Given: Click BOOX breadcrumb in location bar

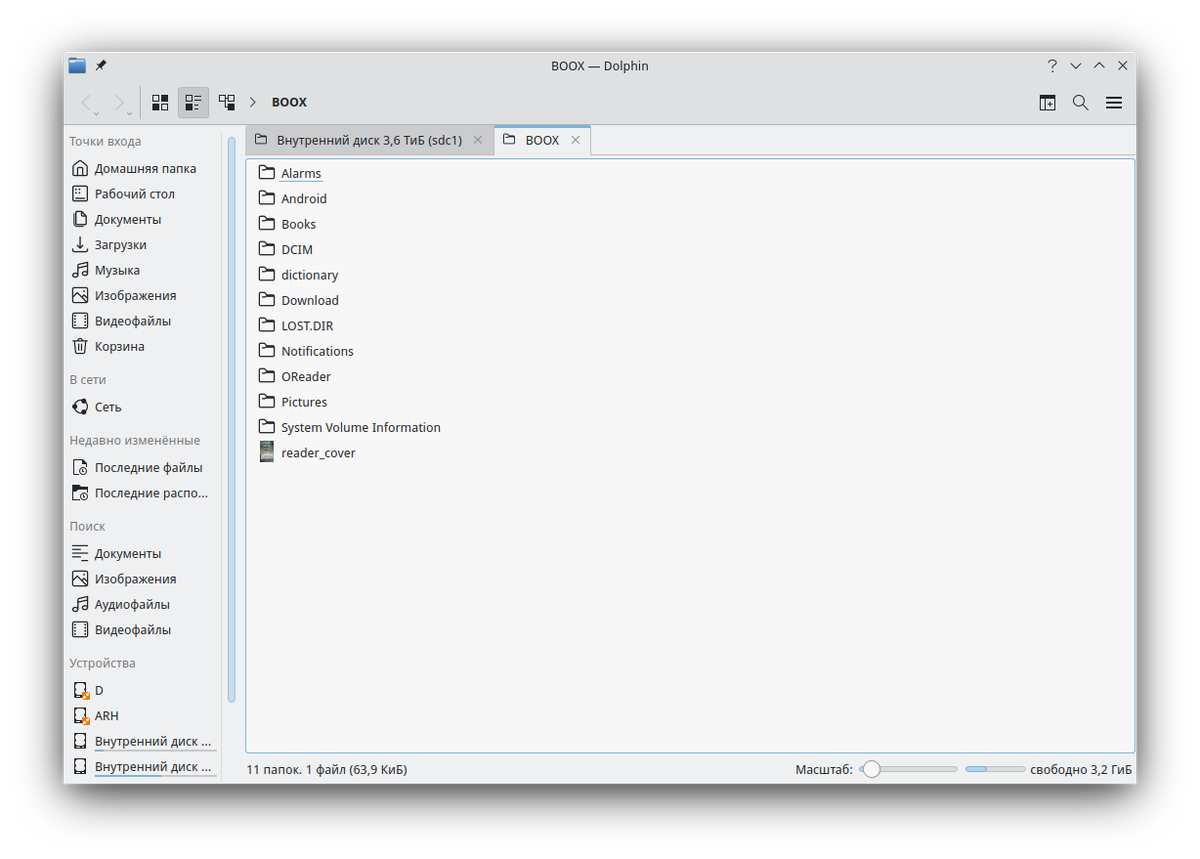Looking at the screenshot, I should (289, 102).
